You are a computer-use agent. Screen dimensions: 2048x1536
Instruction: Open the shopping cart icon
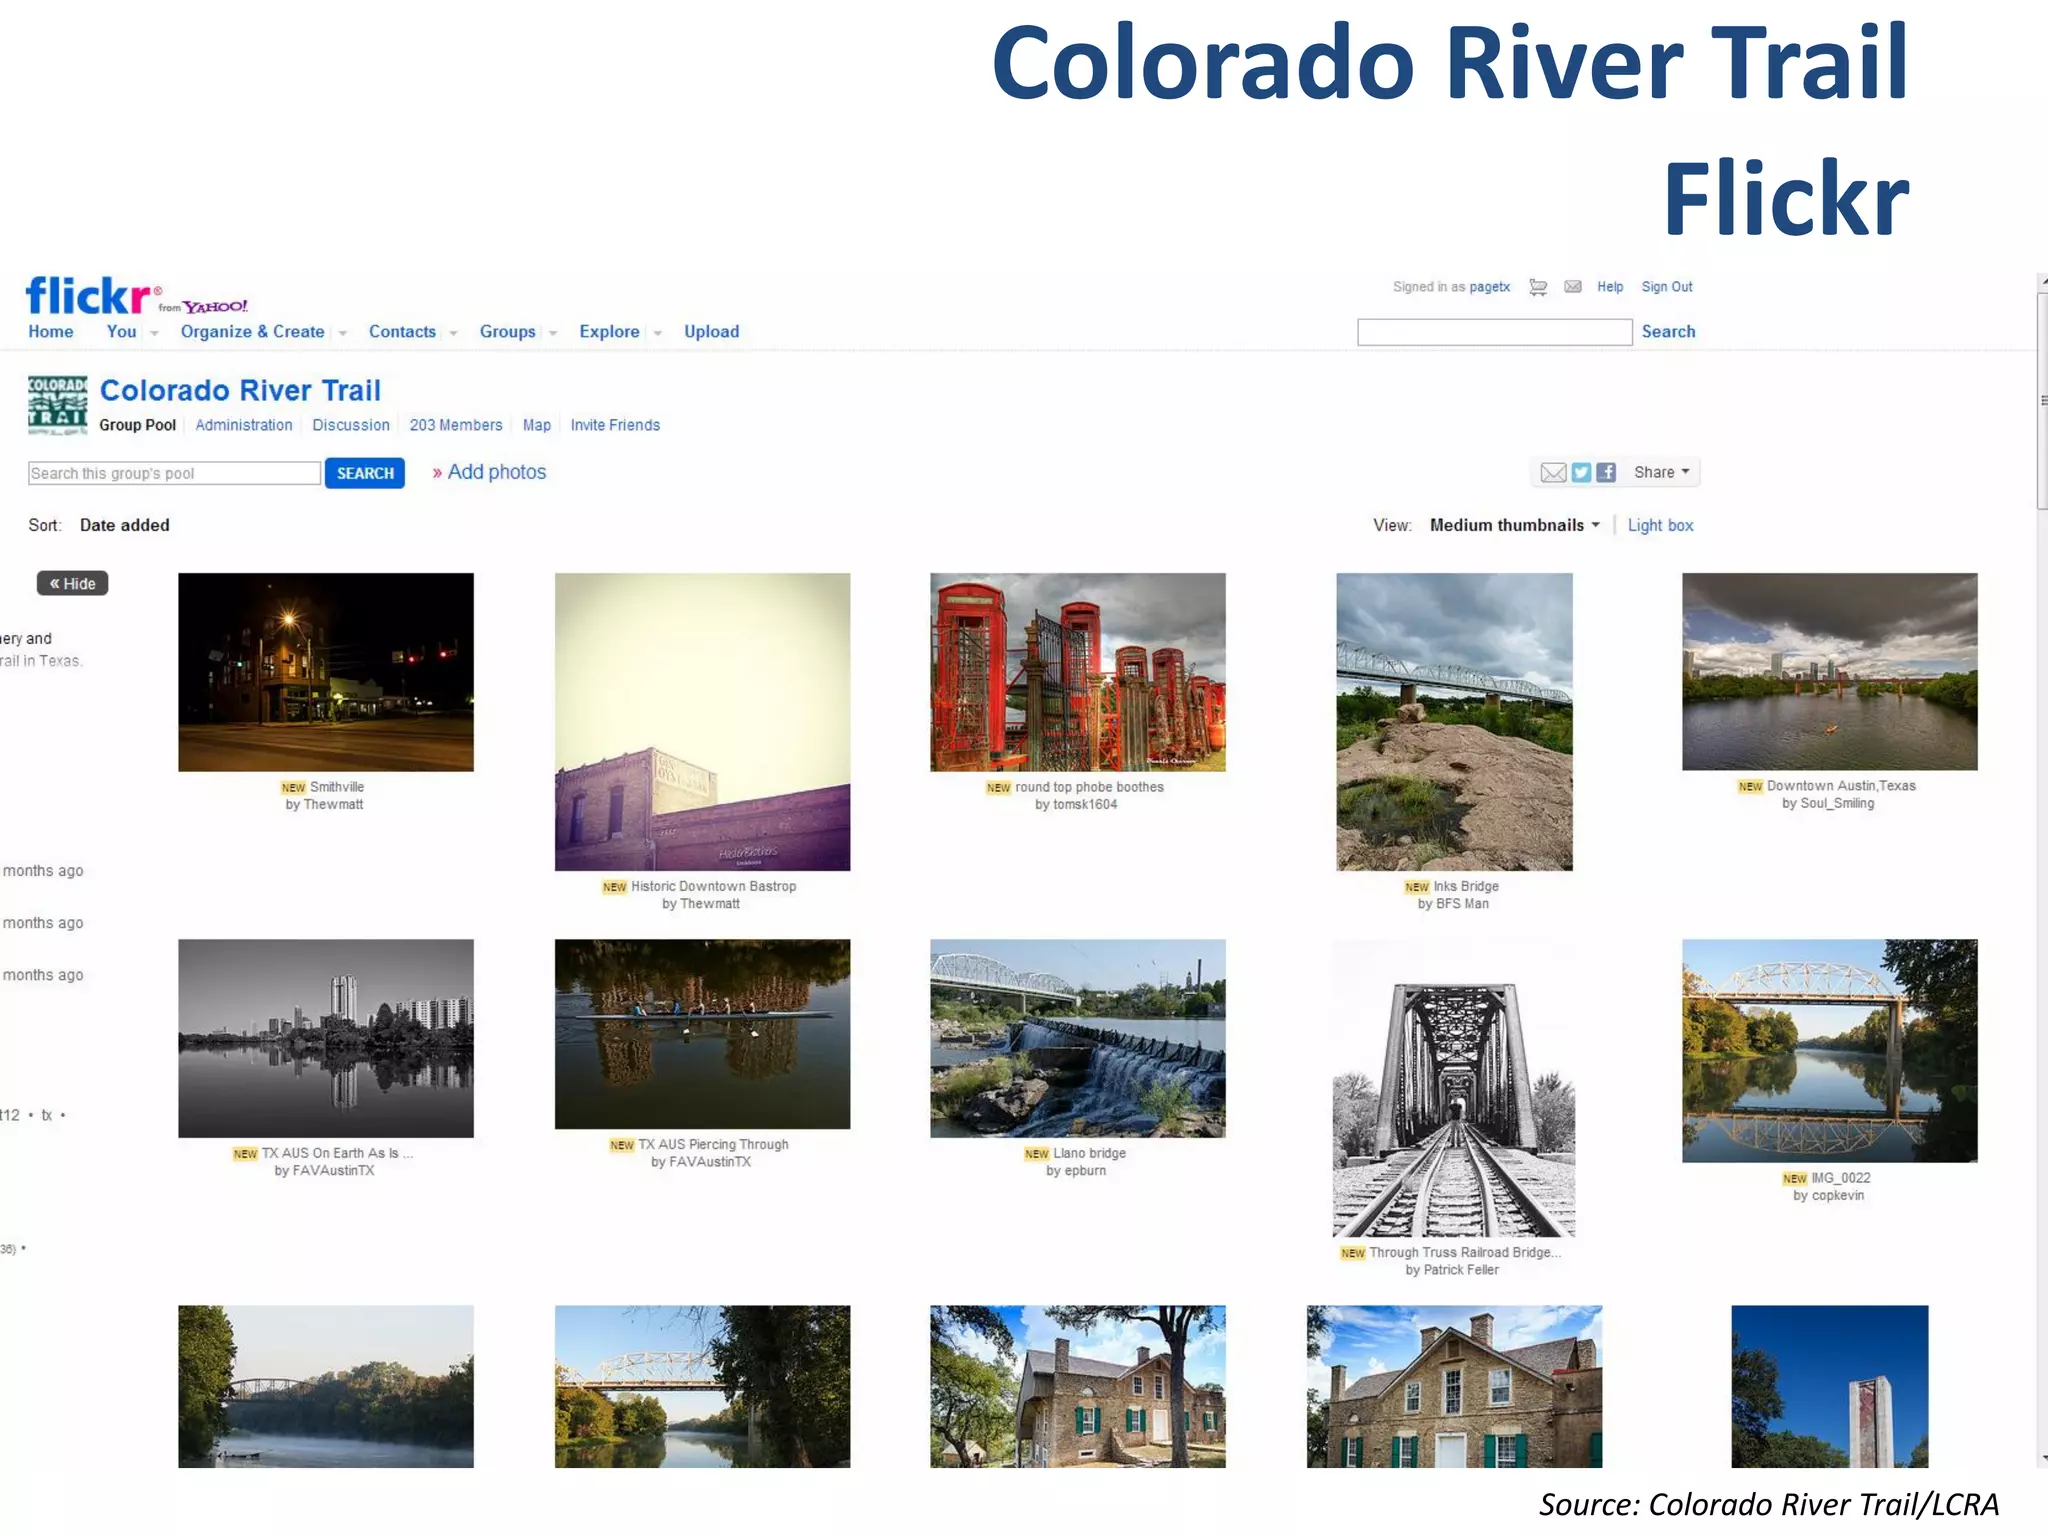[1538, 287]
